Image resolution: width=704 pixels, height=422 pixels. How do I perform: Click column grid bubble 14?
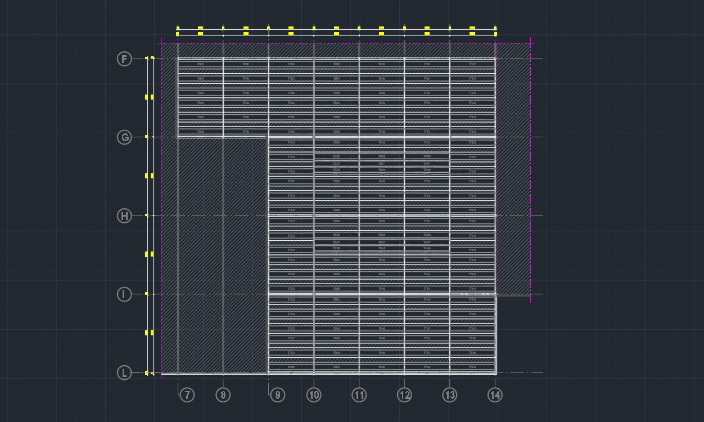494,395
